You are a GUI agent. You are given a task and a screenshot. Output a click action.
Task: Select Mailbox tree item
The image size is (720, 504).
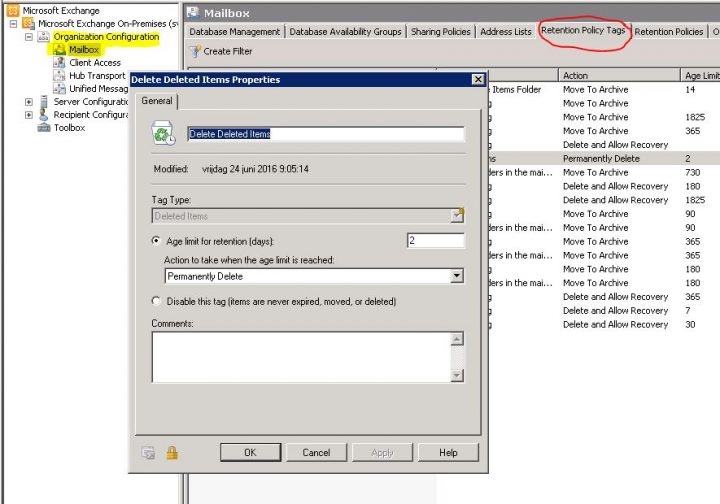pos(84,50)
